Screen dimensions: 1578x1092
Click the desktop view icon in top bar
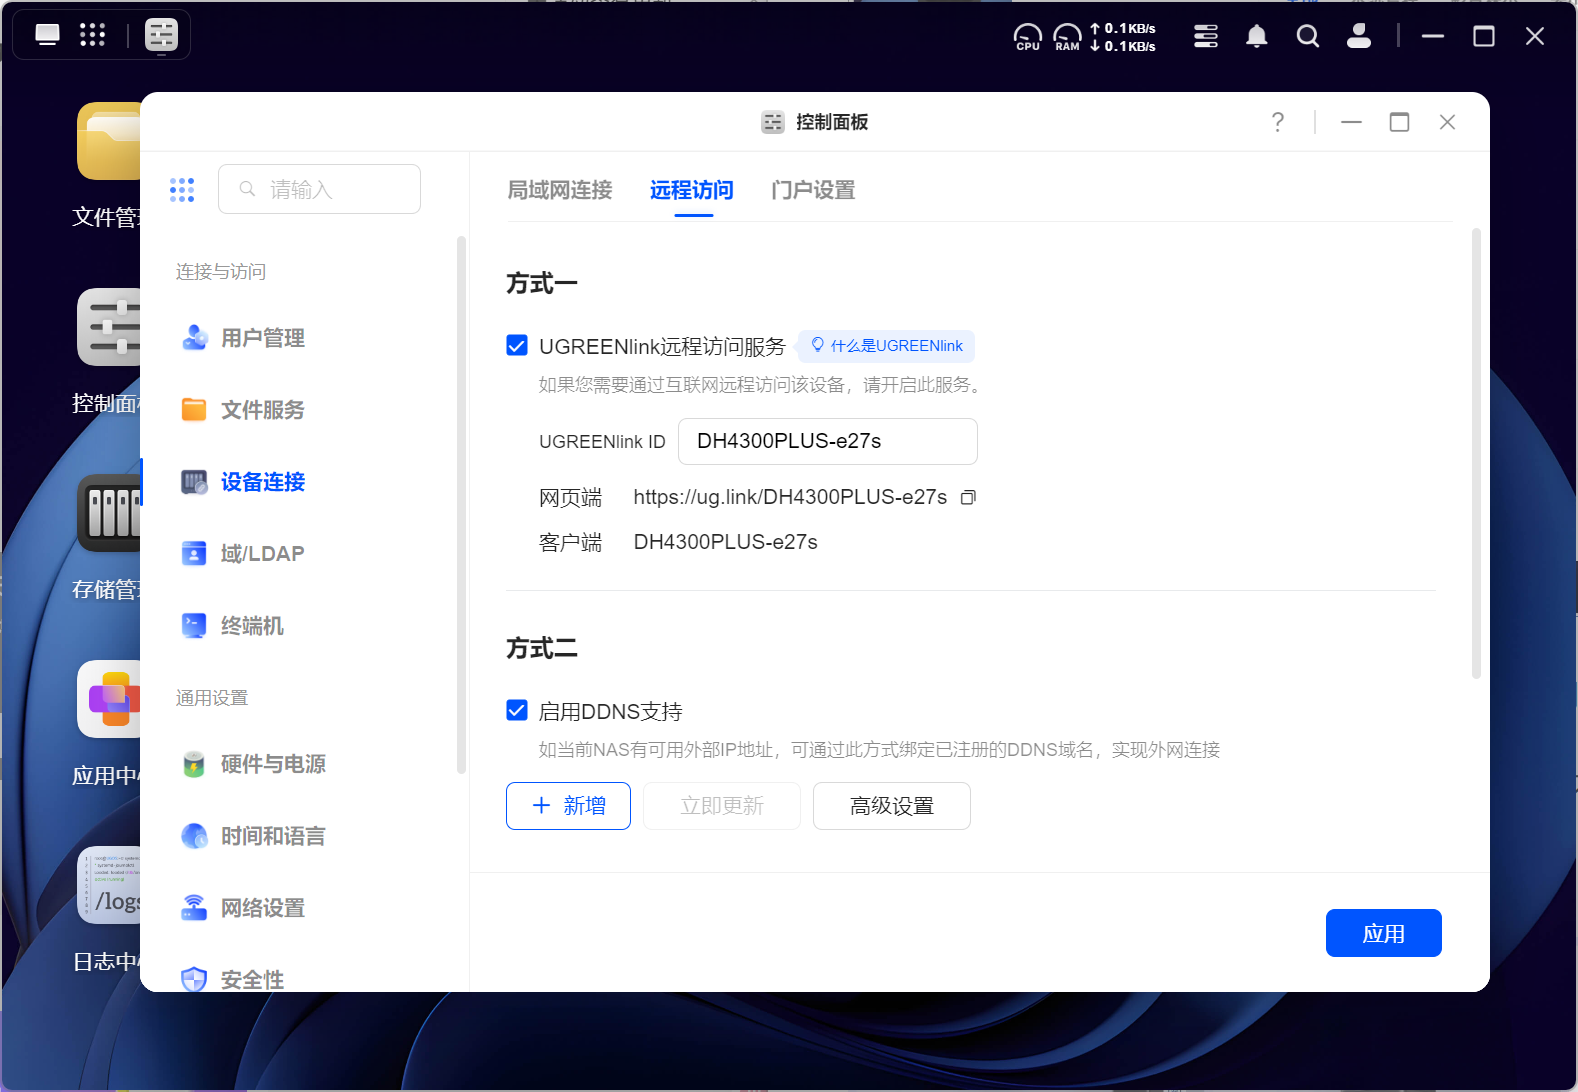47,35
